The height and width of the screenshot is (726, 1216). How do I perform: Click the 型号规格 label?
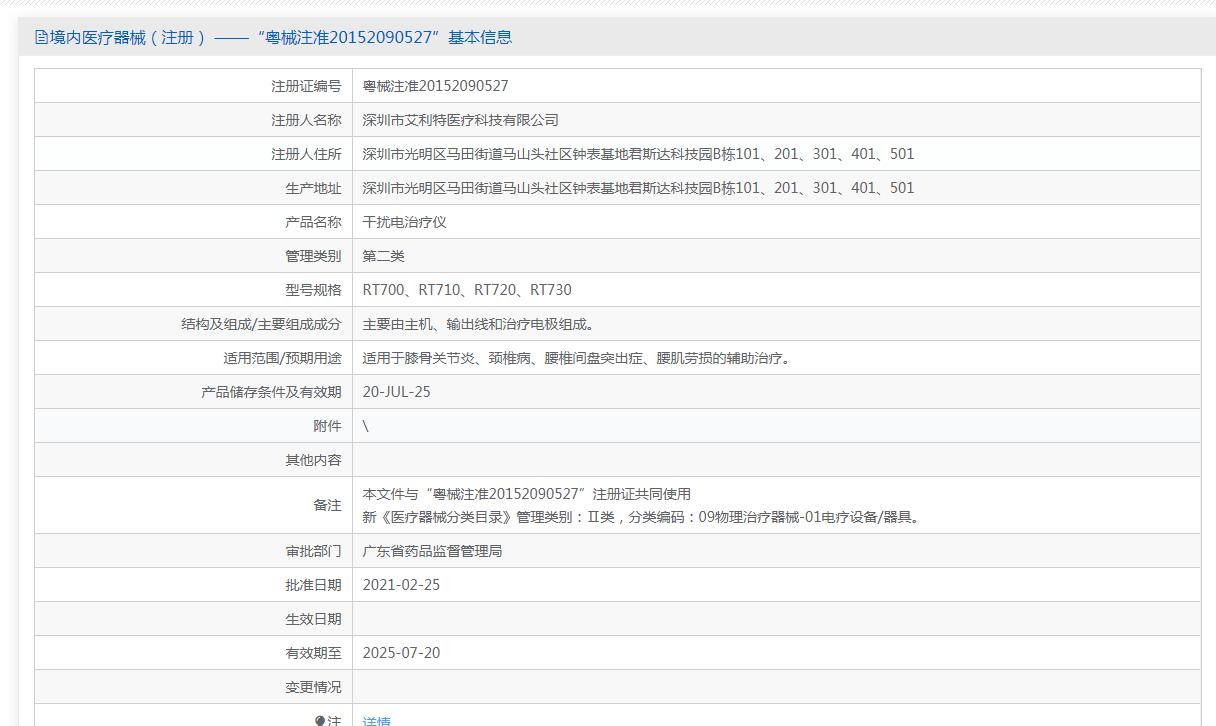(313, 290)
